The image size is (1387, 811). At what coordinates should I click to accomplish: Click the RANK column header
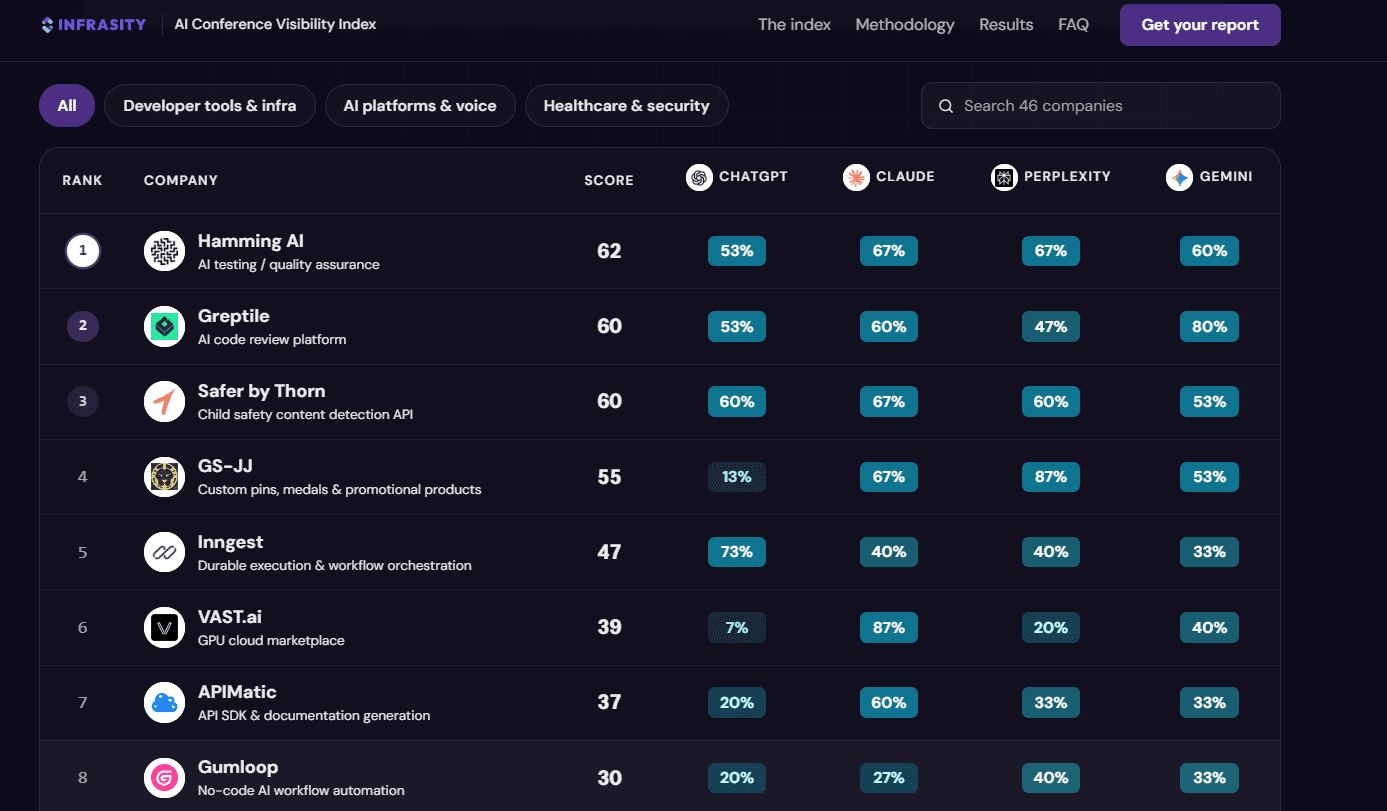pyautogui.click(x=82, y=181)
